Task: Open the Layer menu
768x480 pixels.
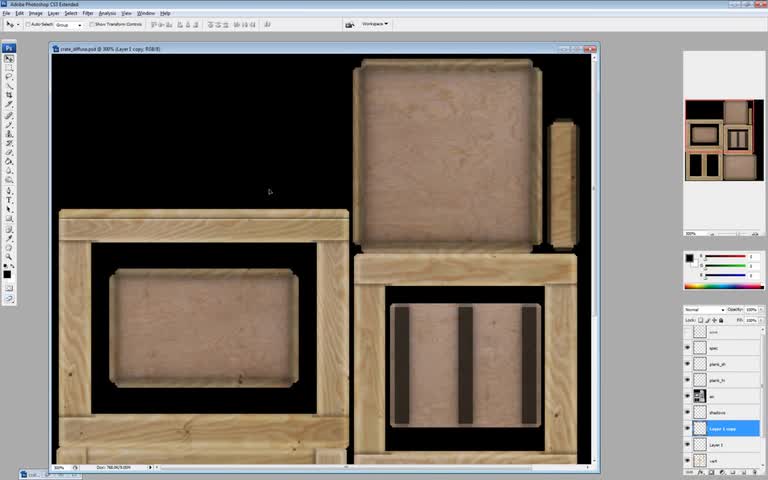Action: (x=53, y=14)
